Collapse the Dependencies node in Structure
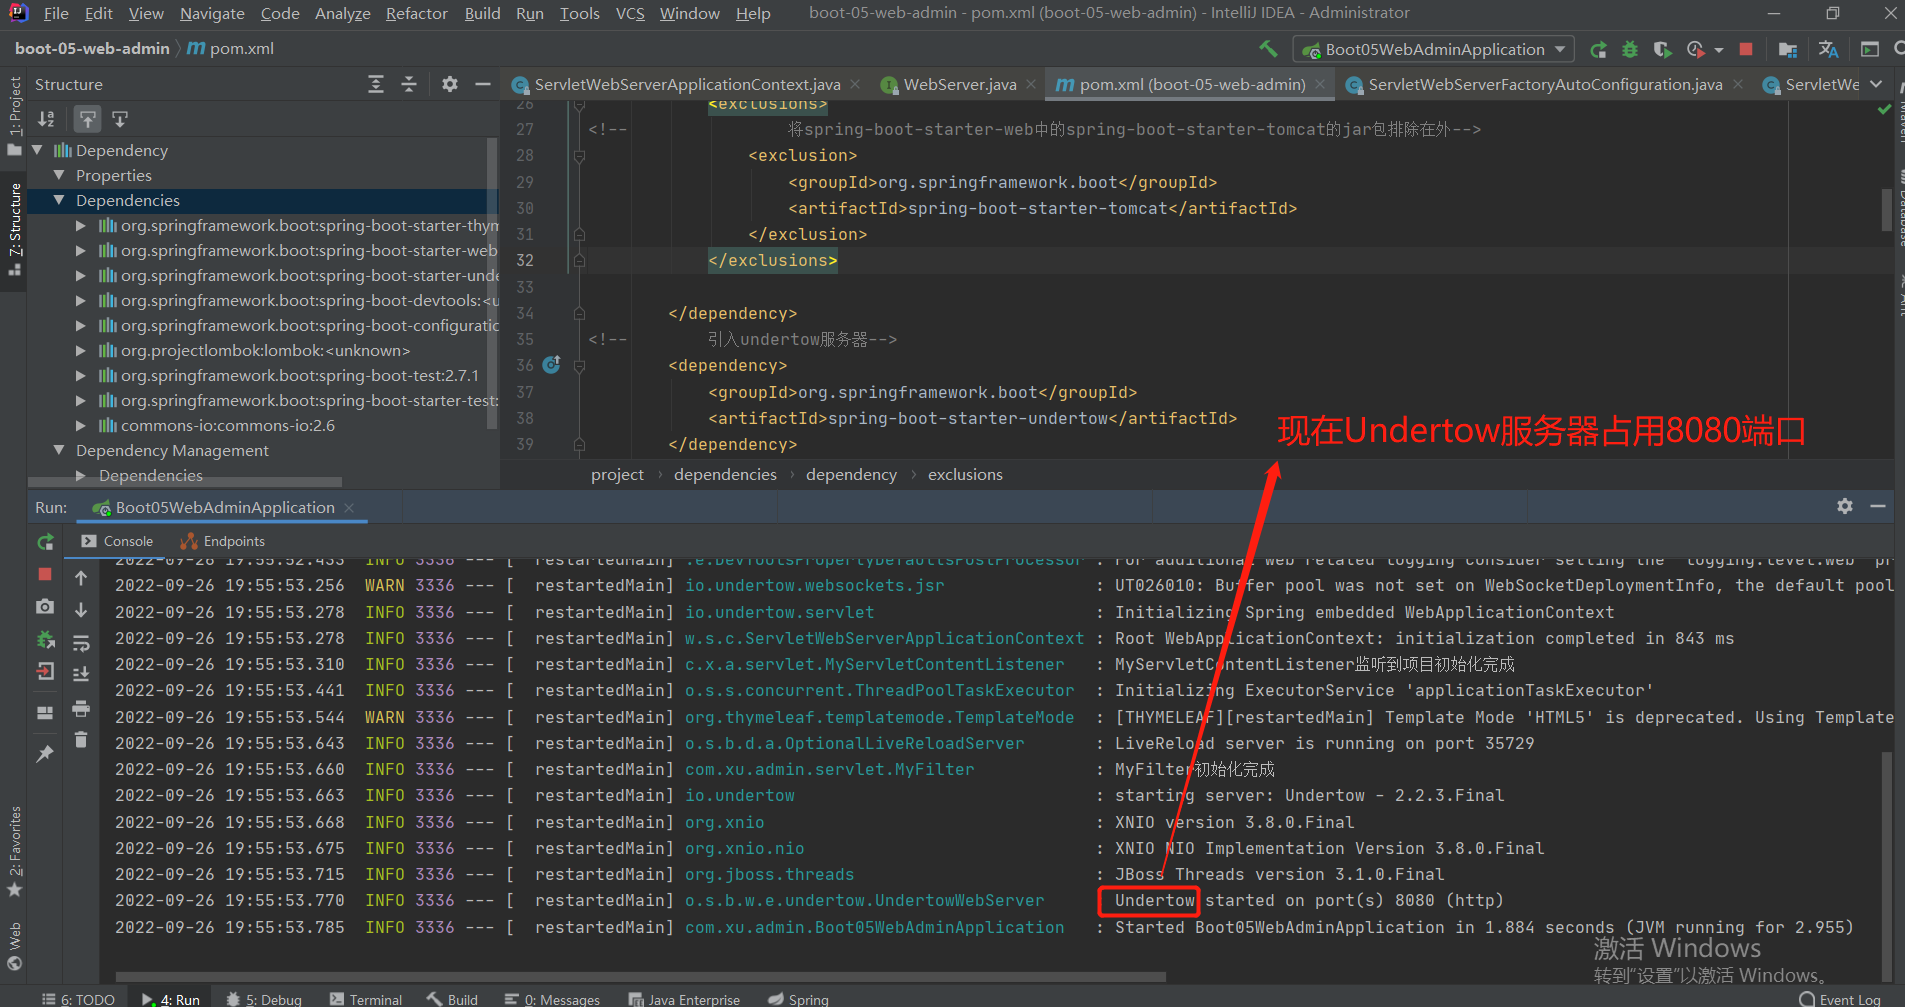The width and height of the screenshot is (1905, 1007). click(59, 200)
